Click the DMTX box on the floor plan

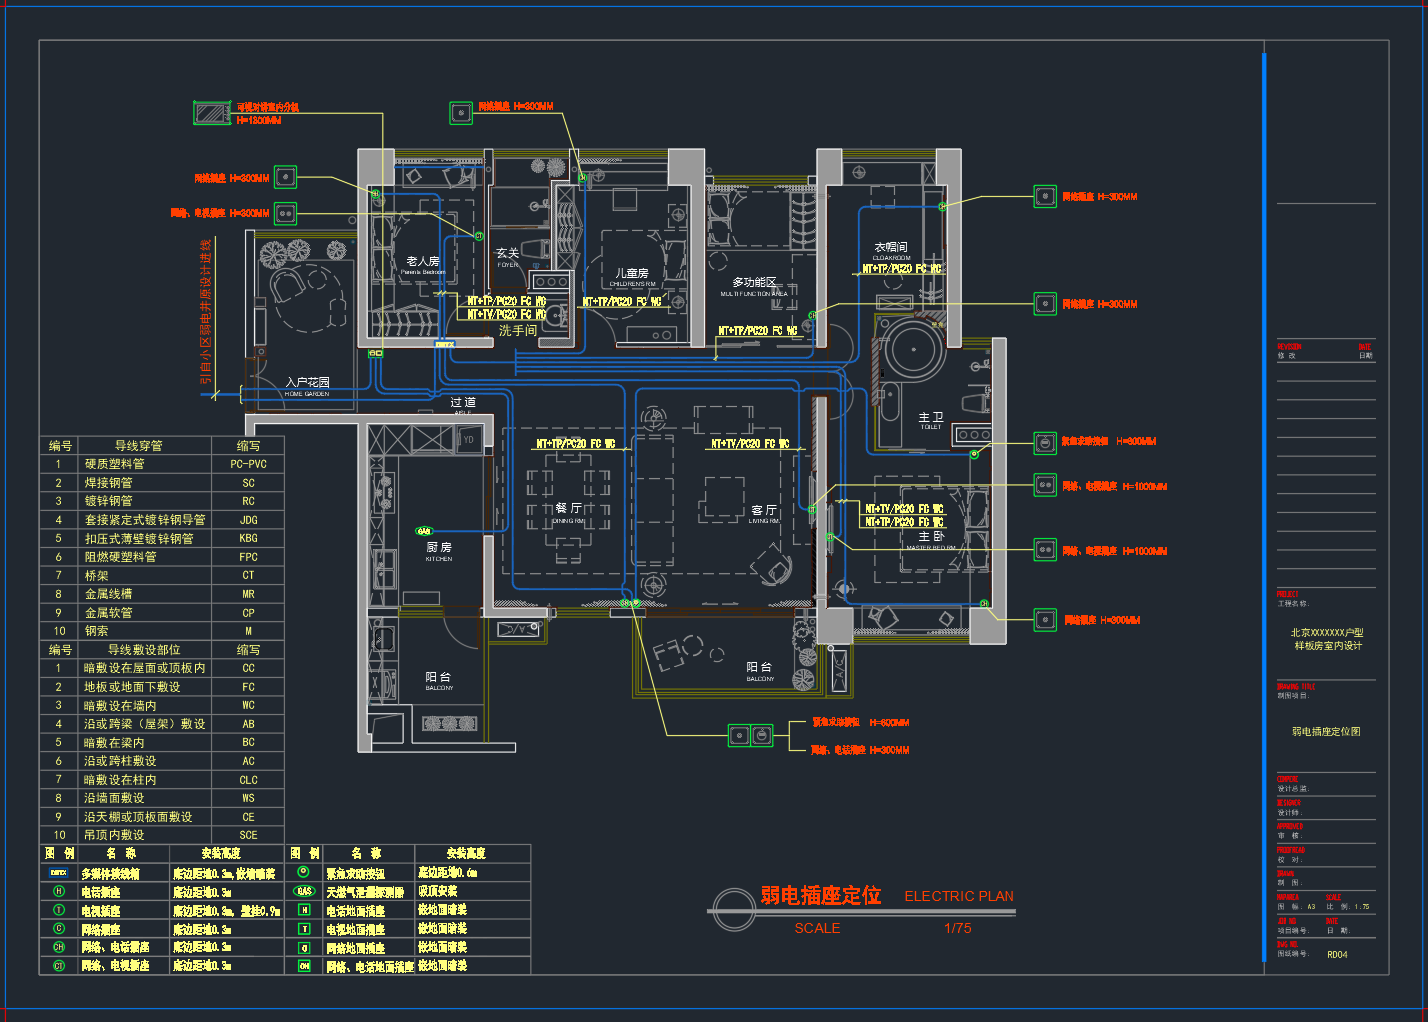444,344
